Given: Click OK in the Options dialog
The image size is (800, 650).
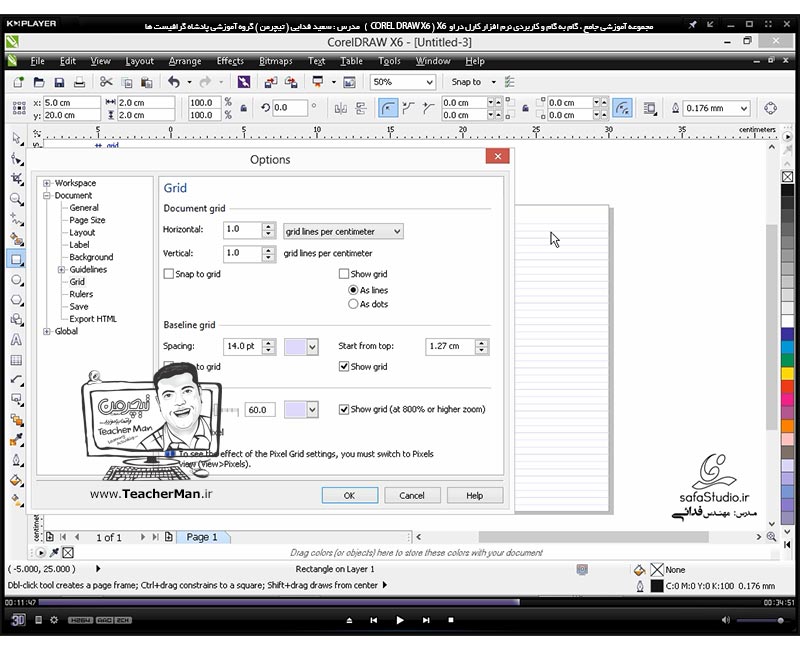Looking at the screenshot, I should 349,495.
